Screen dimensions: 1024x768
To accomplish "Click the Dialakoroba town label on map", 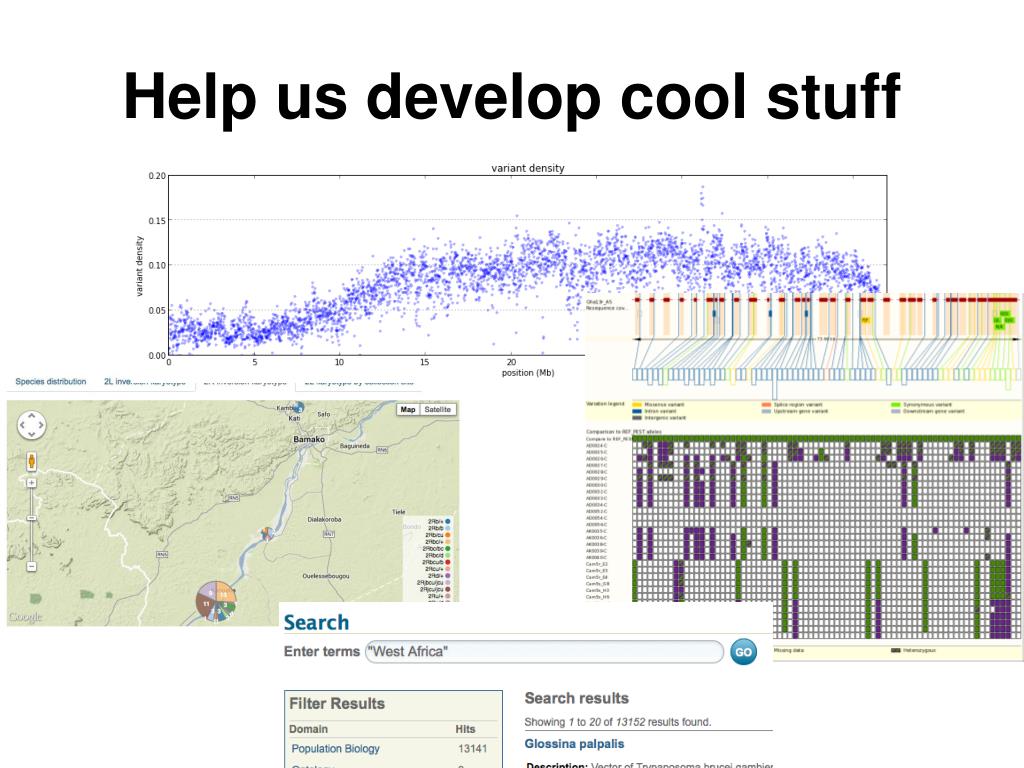I will (324, 519).
